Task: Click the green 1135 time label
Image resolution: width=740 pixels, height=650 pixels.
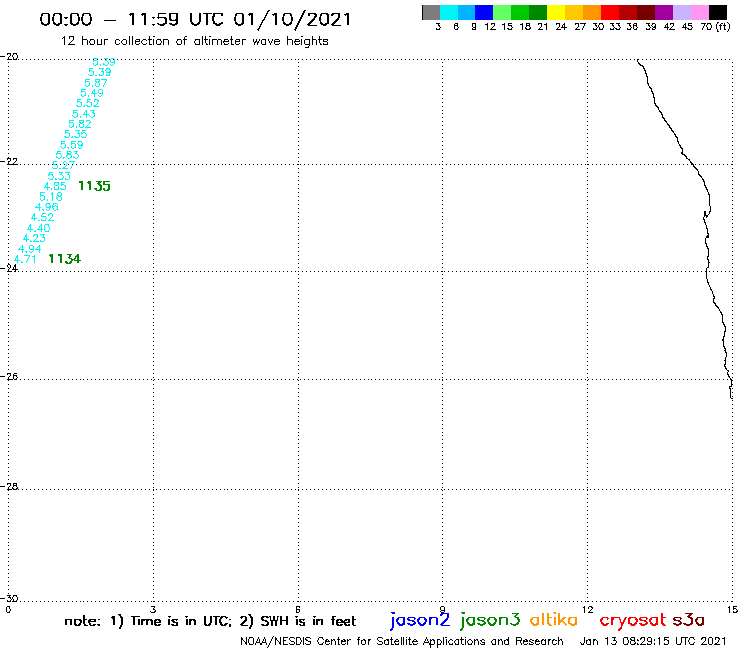Action: [94, 186]
